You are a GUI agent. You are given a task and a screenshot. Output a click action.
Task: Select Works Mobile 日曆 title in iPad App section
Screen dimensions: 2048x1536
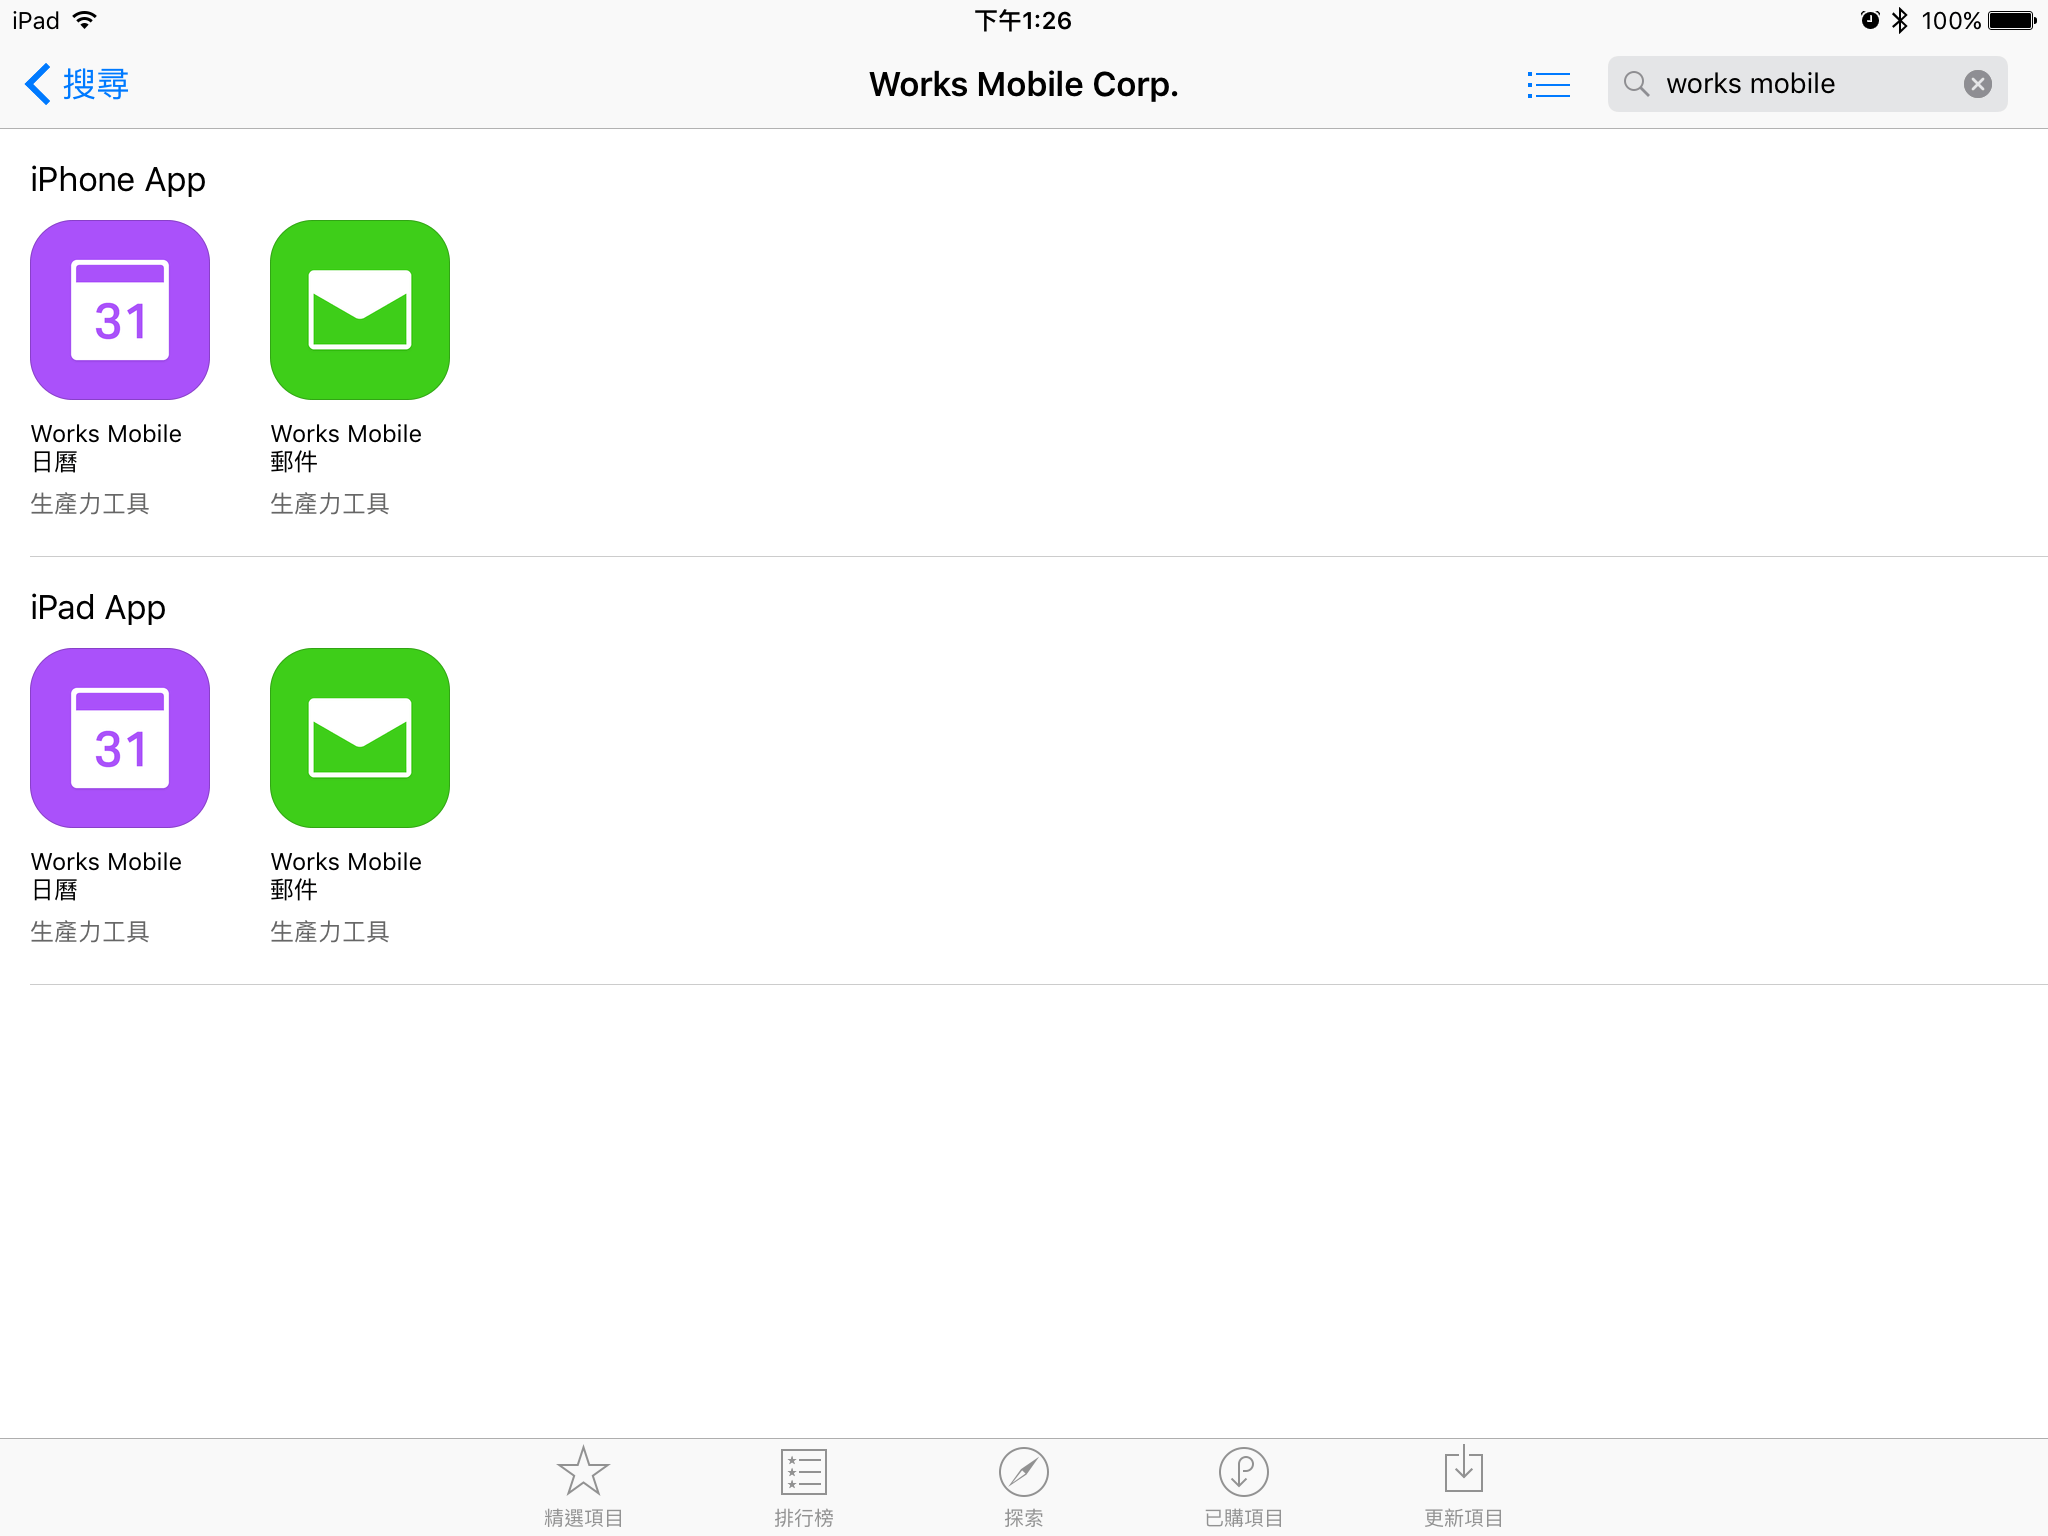(x=106, y=875)
